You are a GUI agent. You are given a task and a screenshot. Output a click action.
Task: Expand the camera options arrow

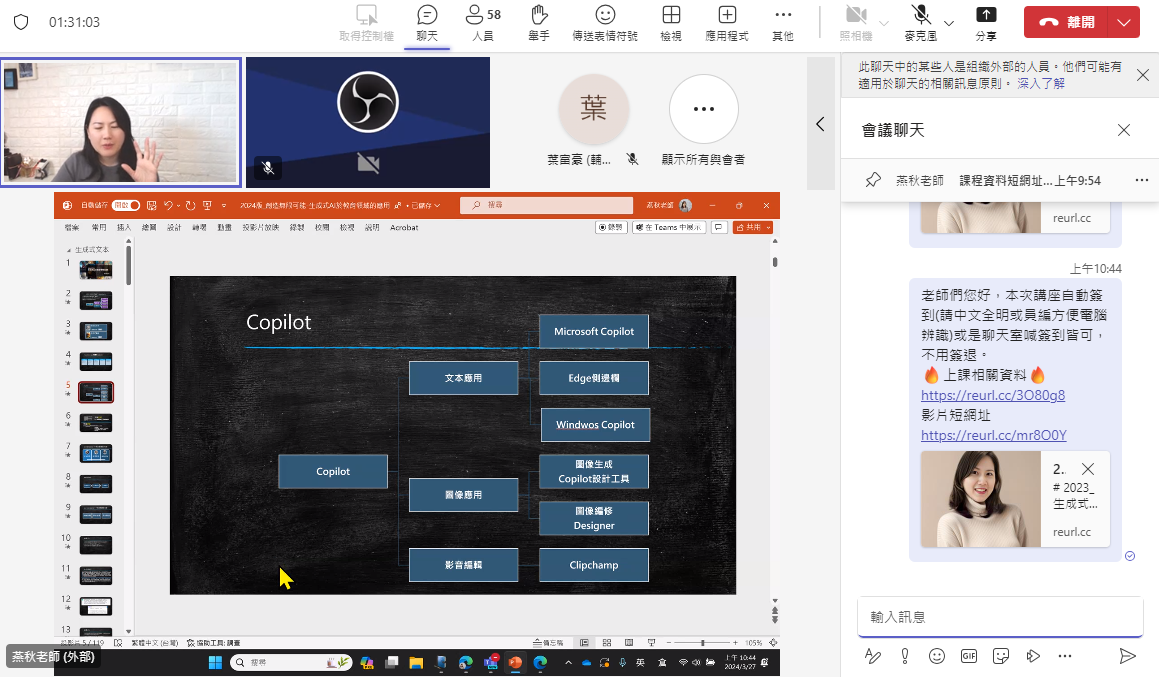[884, 23]
